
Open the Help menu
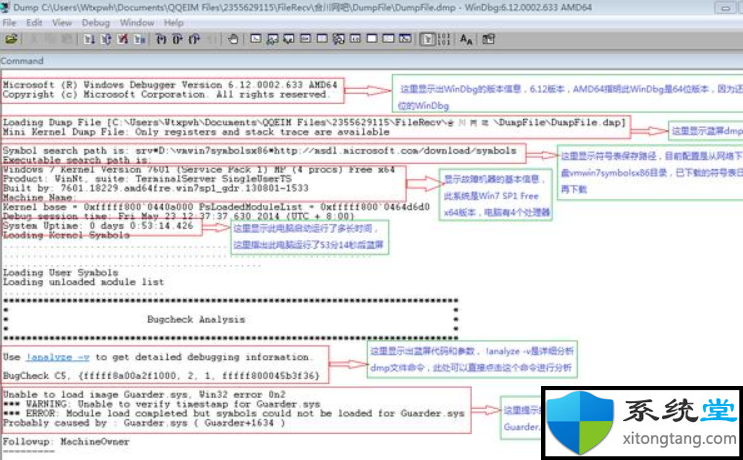[173, 22]
